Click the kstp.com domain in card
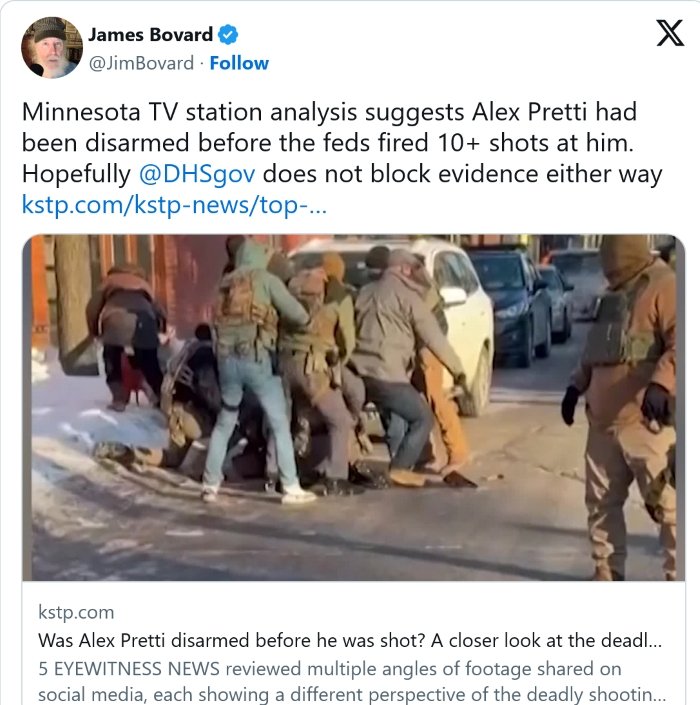 (76, 612)
